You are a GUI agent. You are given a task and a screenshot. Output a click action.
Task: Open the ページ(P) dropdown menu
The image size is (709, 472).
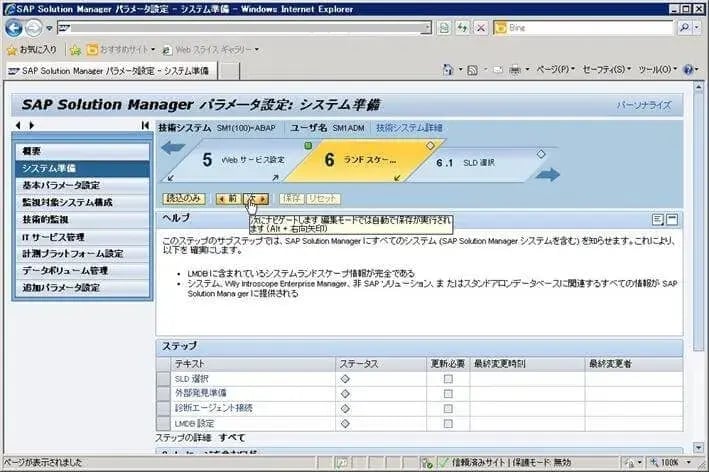(554, 70)
